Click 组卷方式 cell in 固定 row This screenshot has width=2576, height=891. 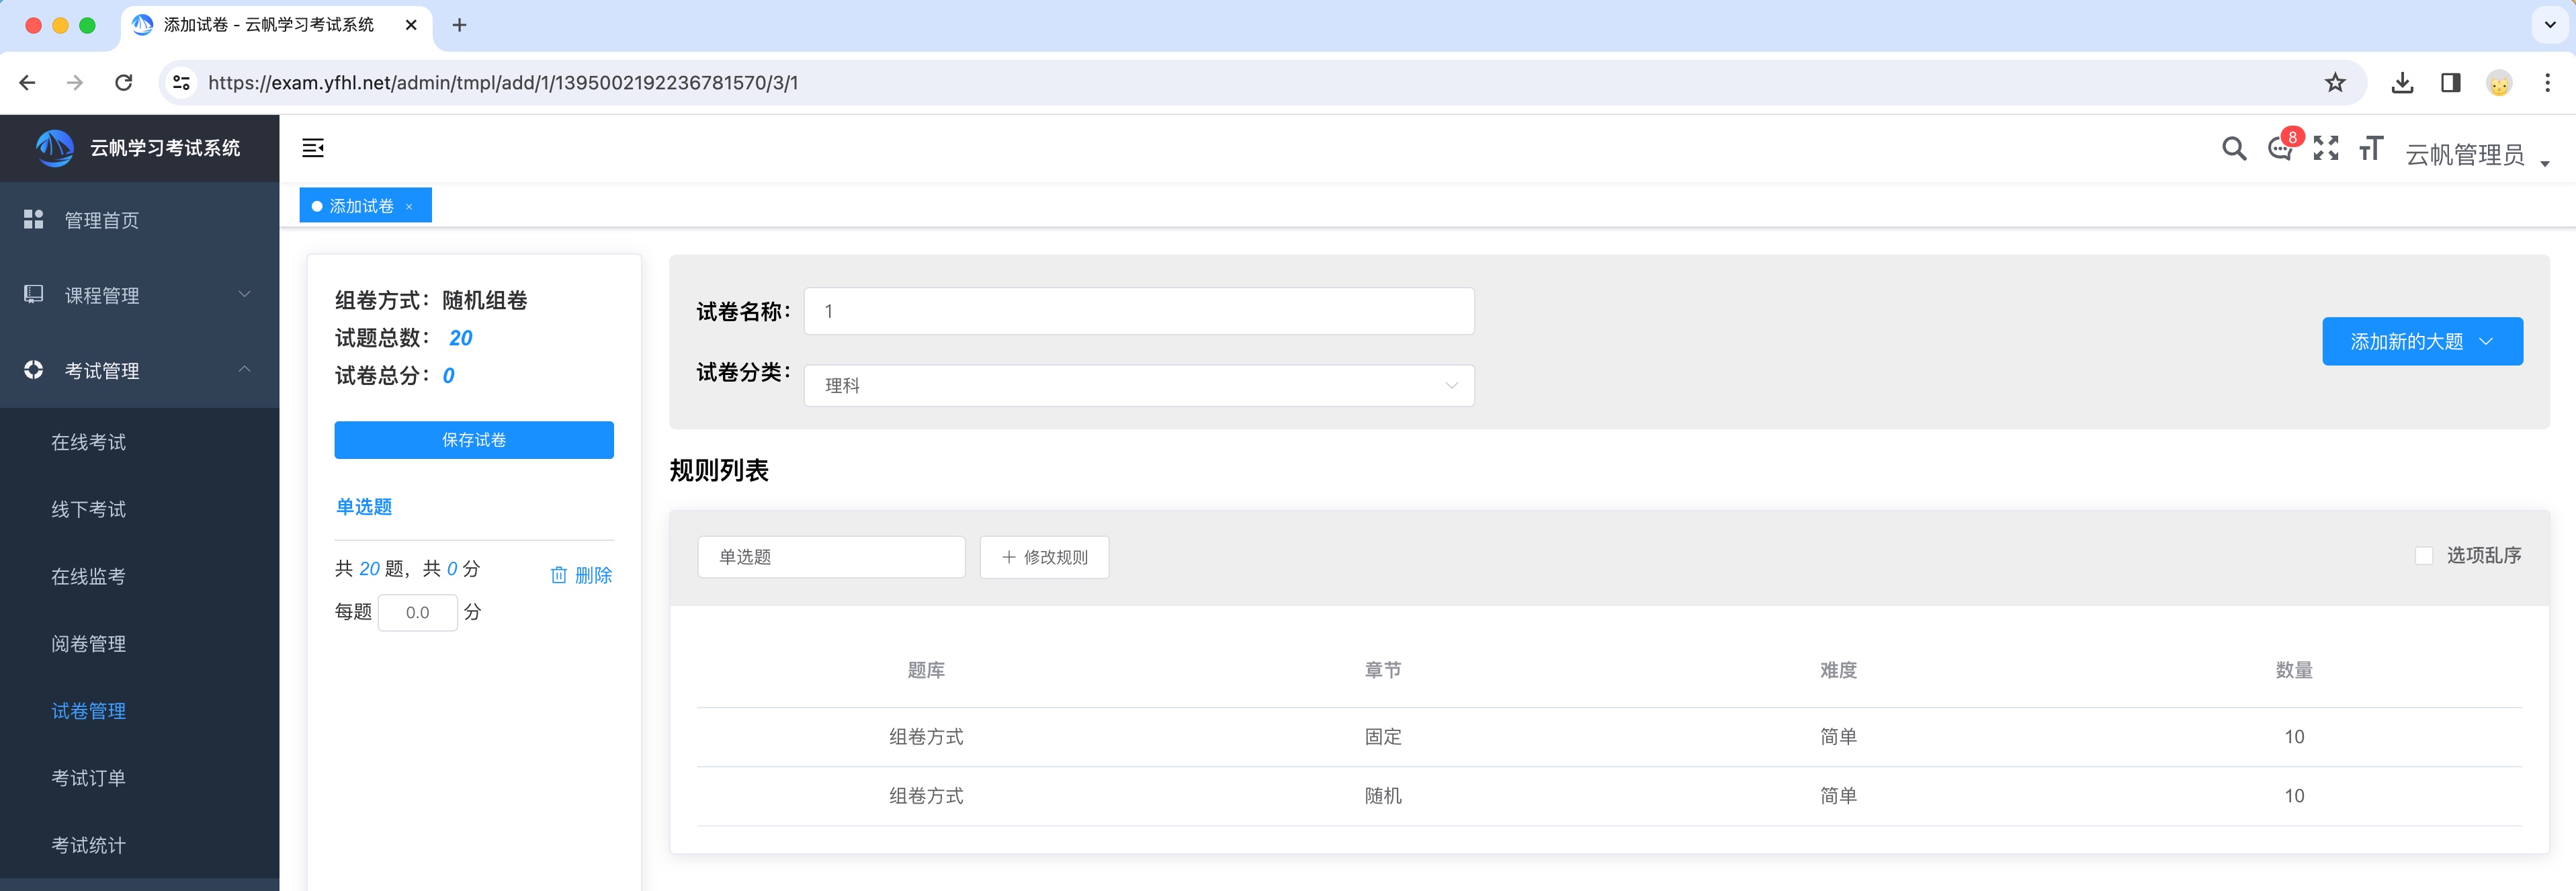[x=926, y=737]
